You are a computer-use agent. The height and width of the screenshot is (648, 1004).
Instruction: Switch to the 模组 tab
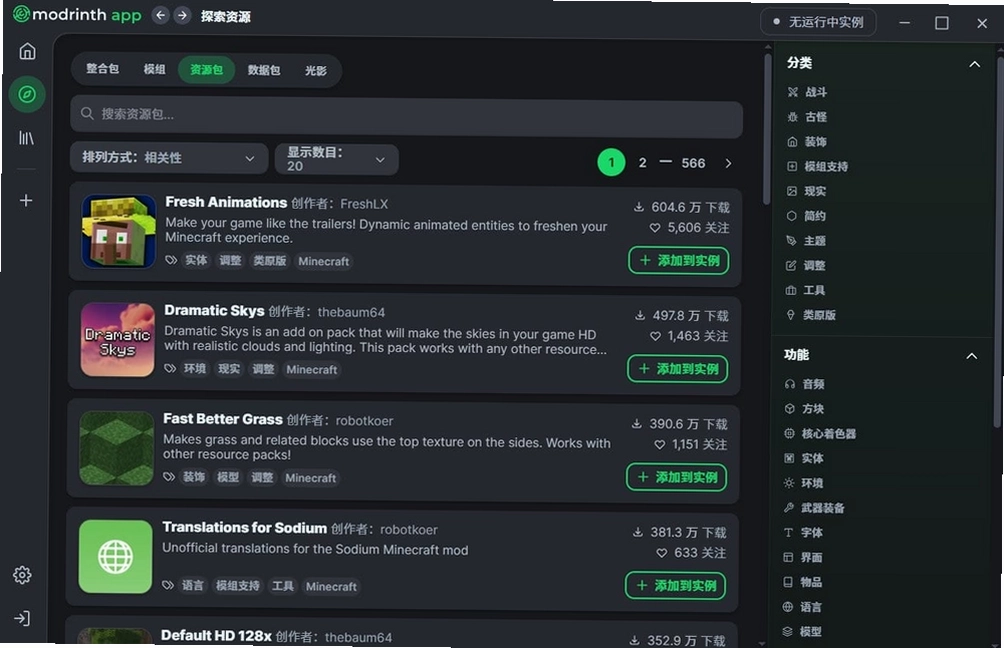click(154, 70)
